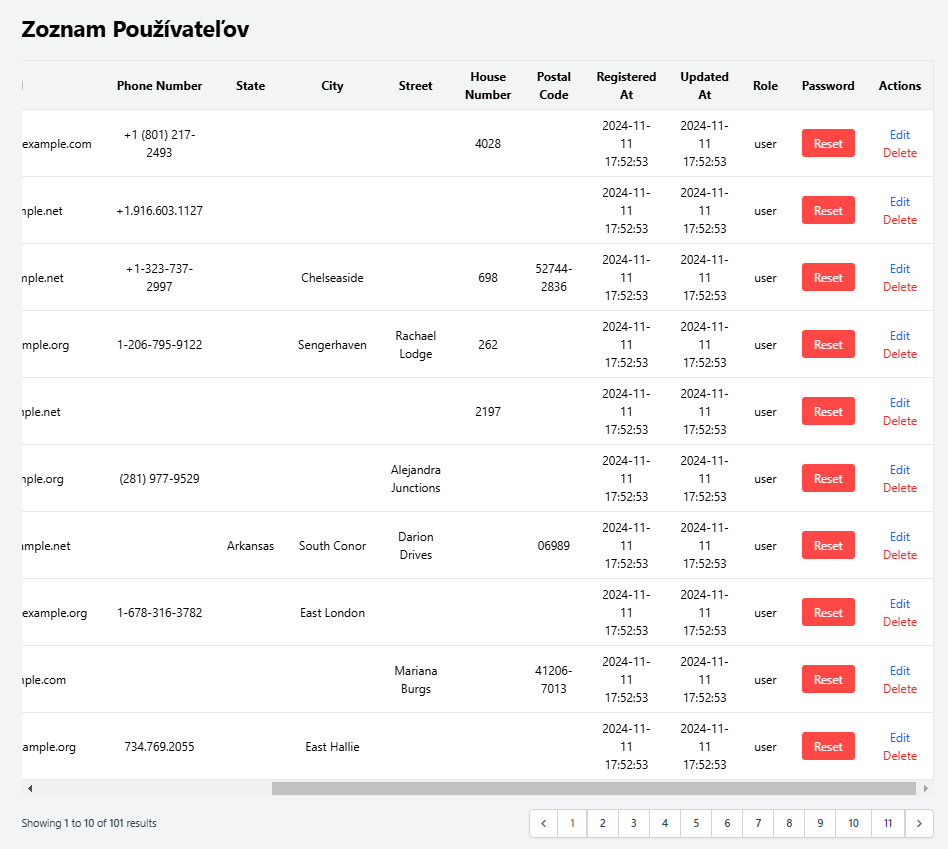The height and width of the screenshot is (849, 948).
Task: Delete the East Hallie user
Action: pos(899,756)
